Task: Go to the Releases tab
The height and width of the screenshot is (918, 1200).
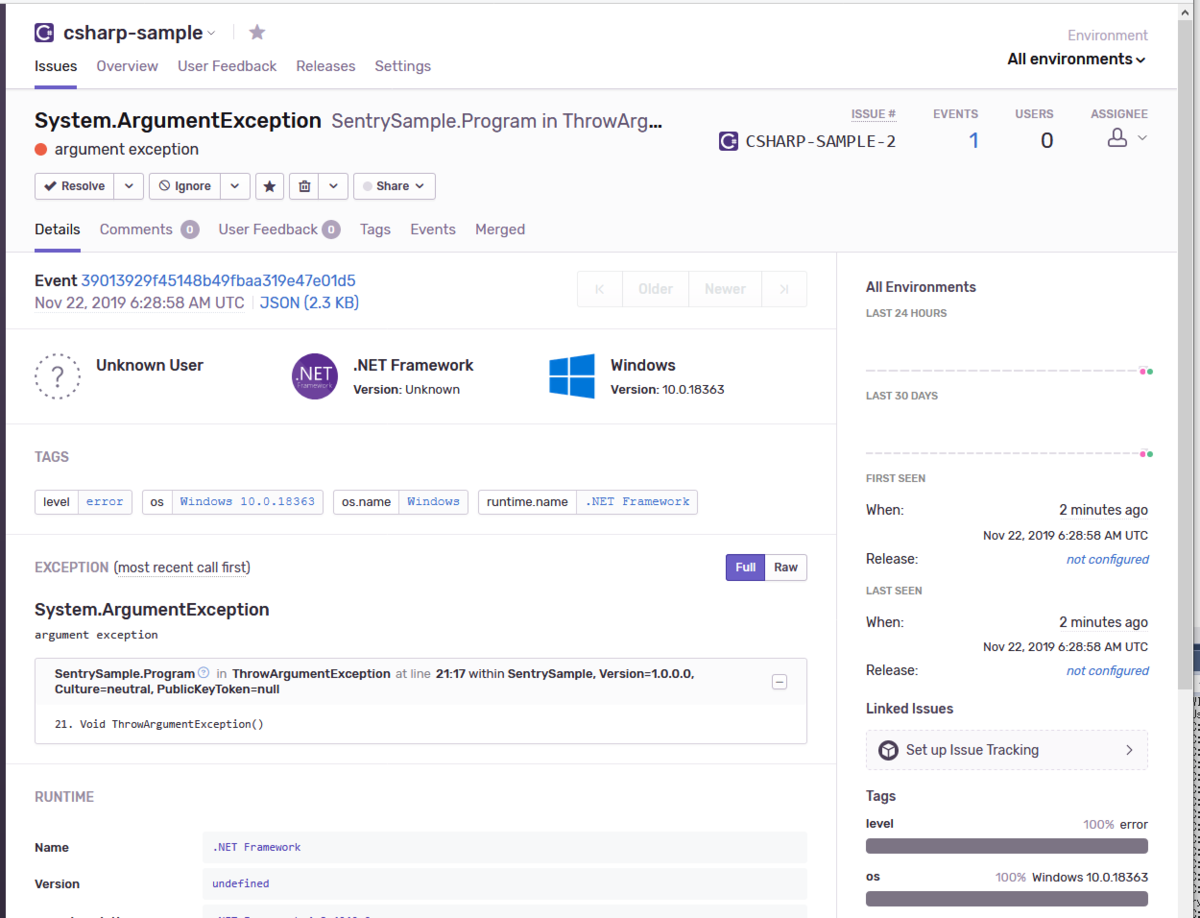Action: point(325,66)
